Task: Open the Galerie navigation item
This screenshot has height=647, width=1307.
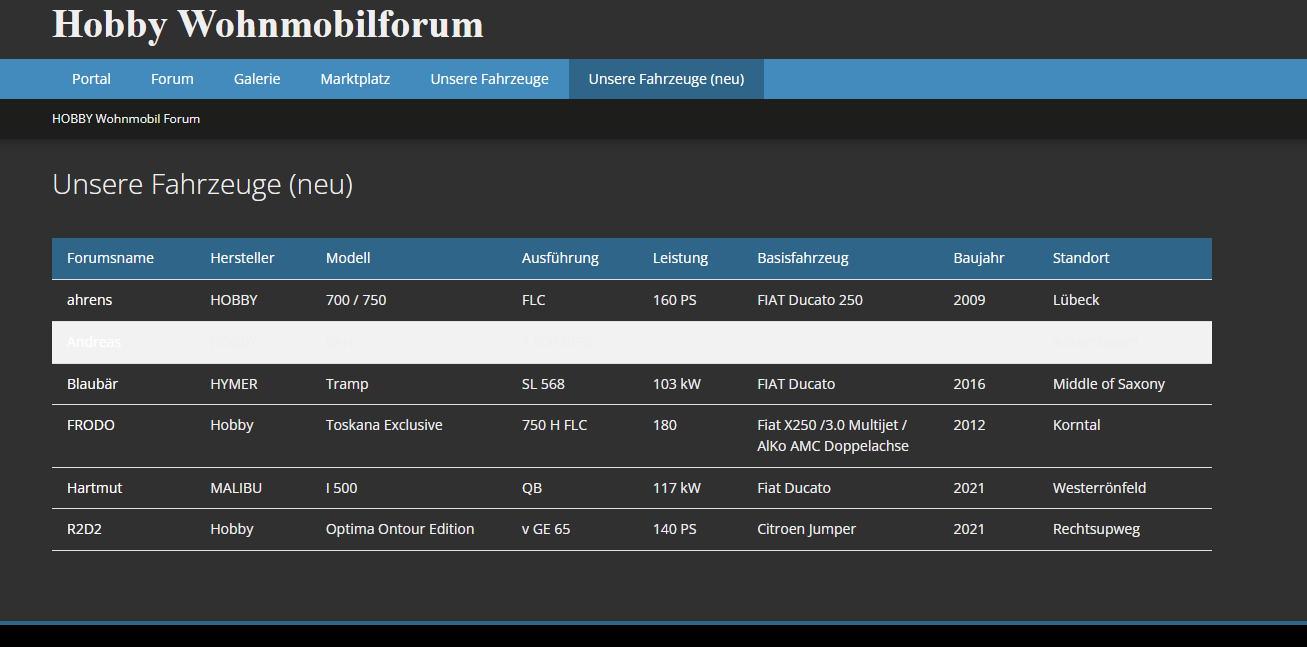Action: pyautogui.click(x=257, y=79)
